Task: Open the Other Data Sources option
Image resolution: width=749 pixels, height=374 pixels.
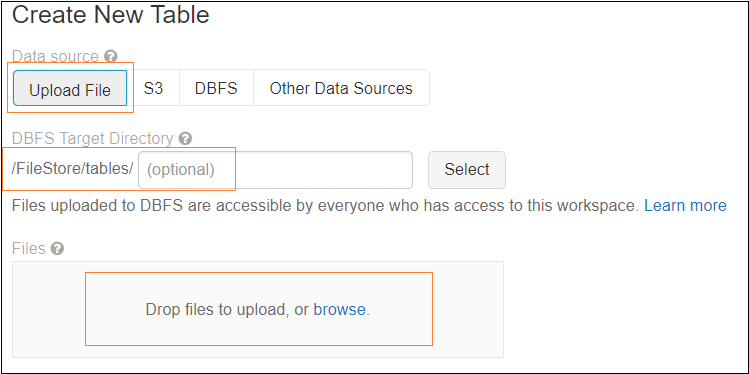Action: pyautogui.click(x=341, y=88)
